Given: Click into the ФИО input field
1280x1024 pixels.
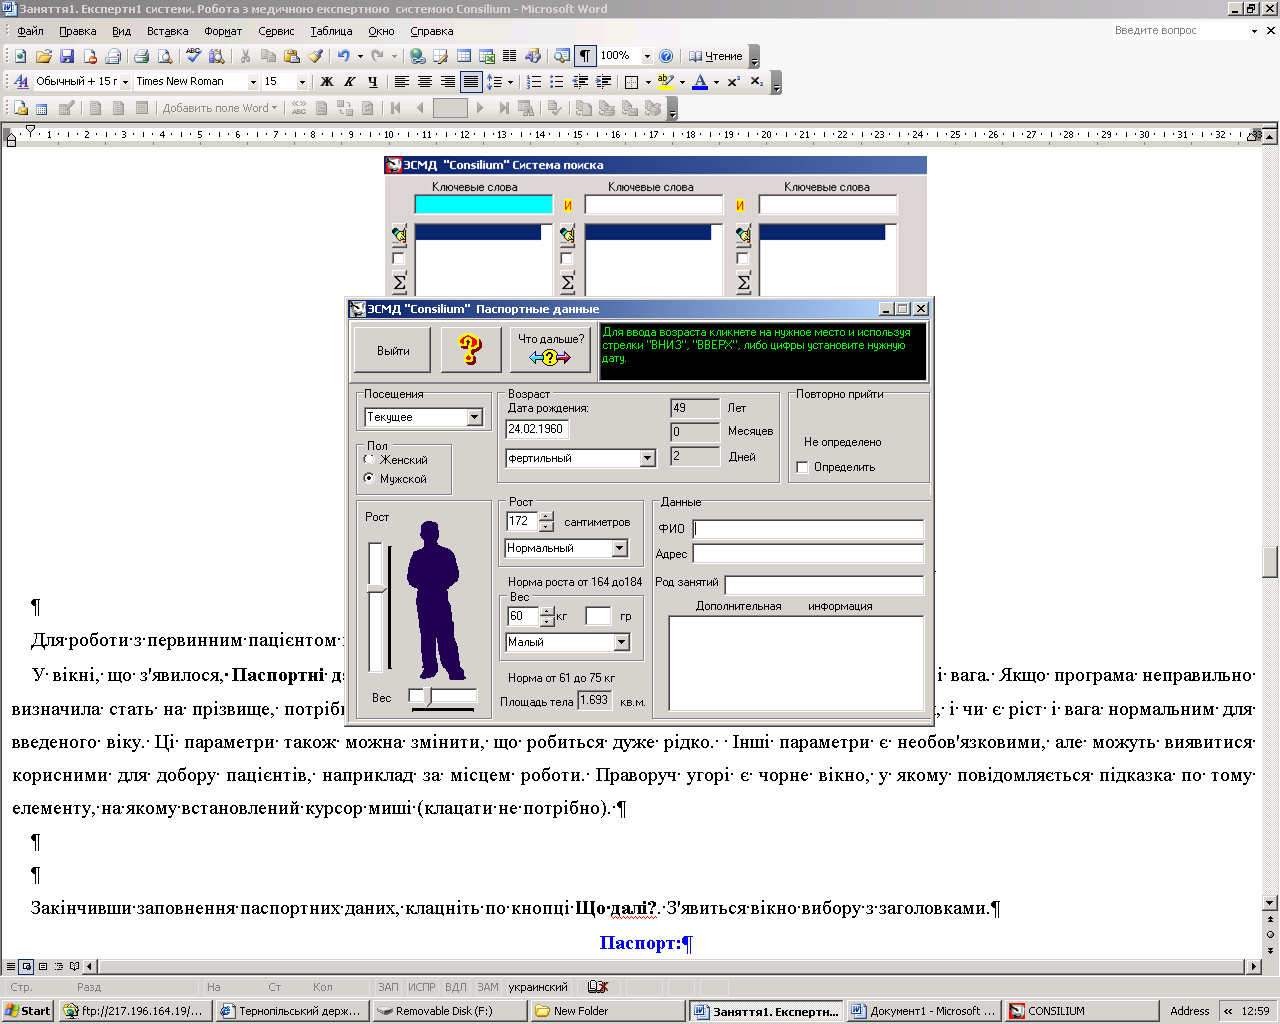Looking at the screenshot, I should click(x=808, y=529).
